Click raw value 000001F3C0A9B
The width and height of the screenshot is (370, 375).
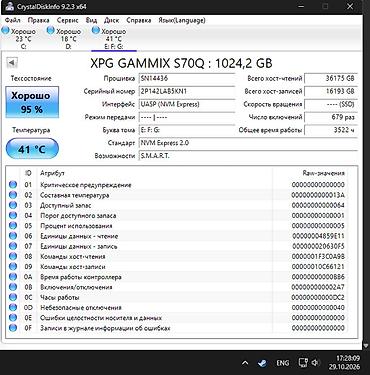(318, 256)
